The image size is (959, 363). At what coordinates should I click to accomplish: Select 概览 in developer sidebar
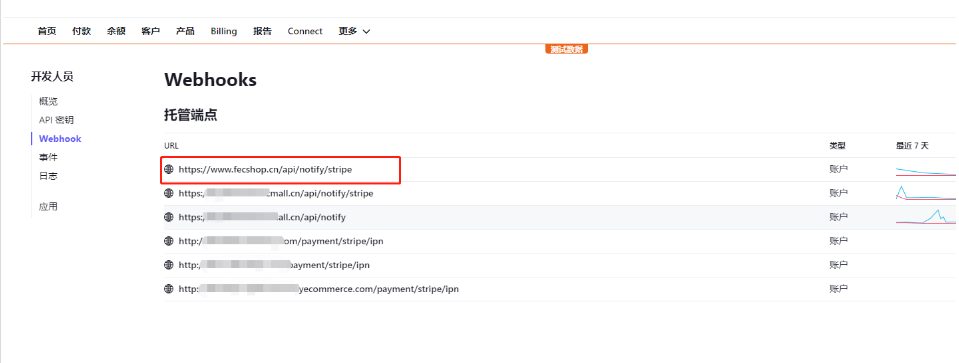click(48, 101)
